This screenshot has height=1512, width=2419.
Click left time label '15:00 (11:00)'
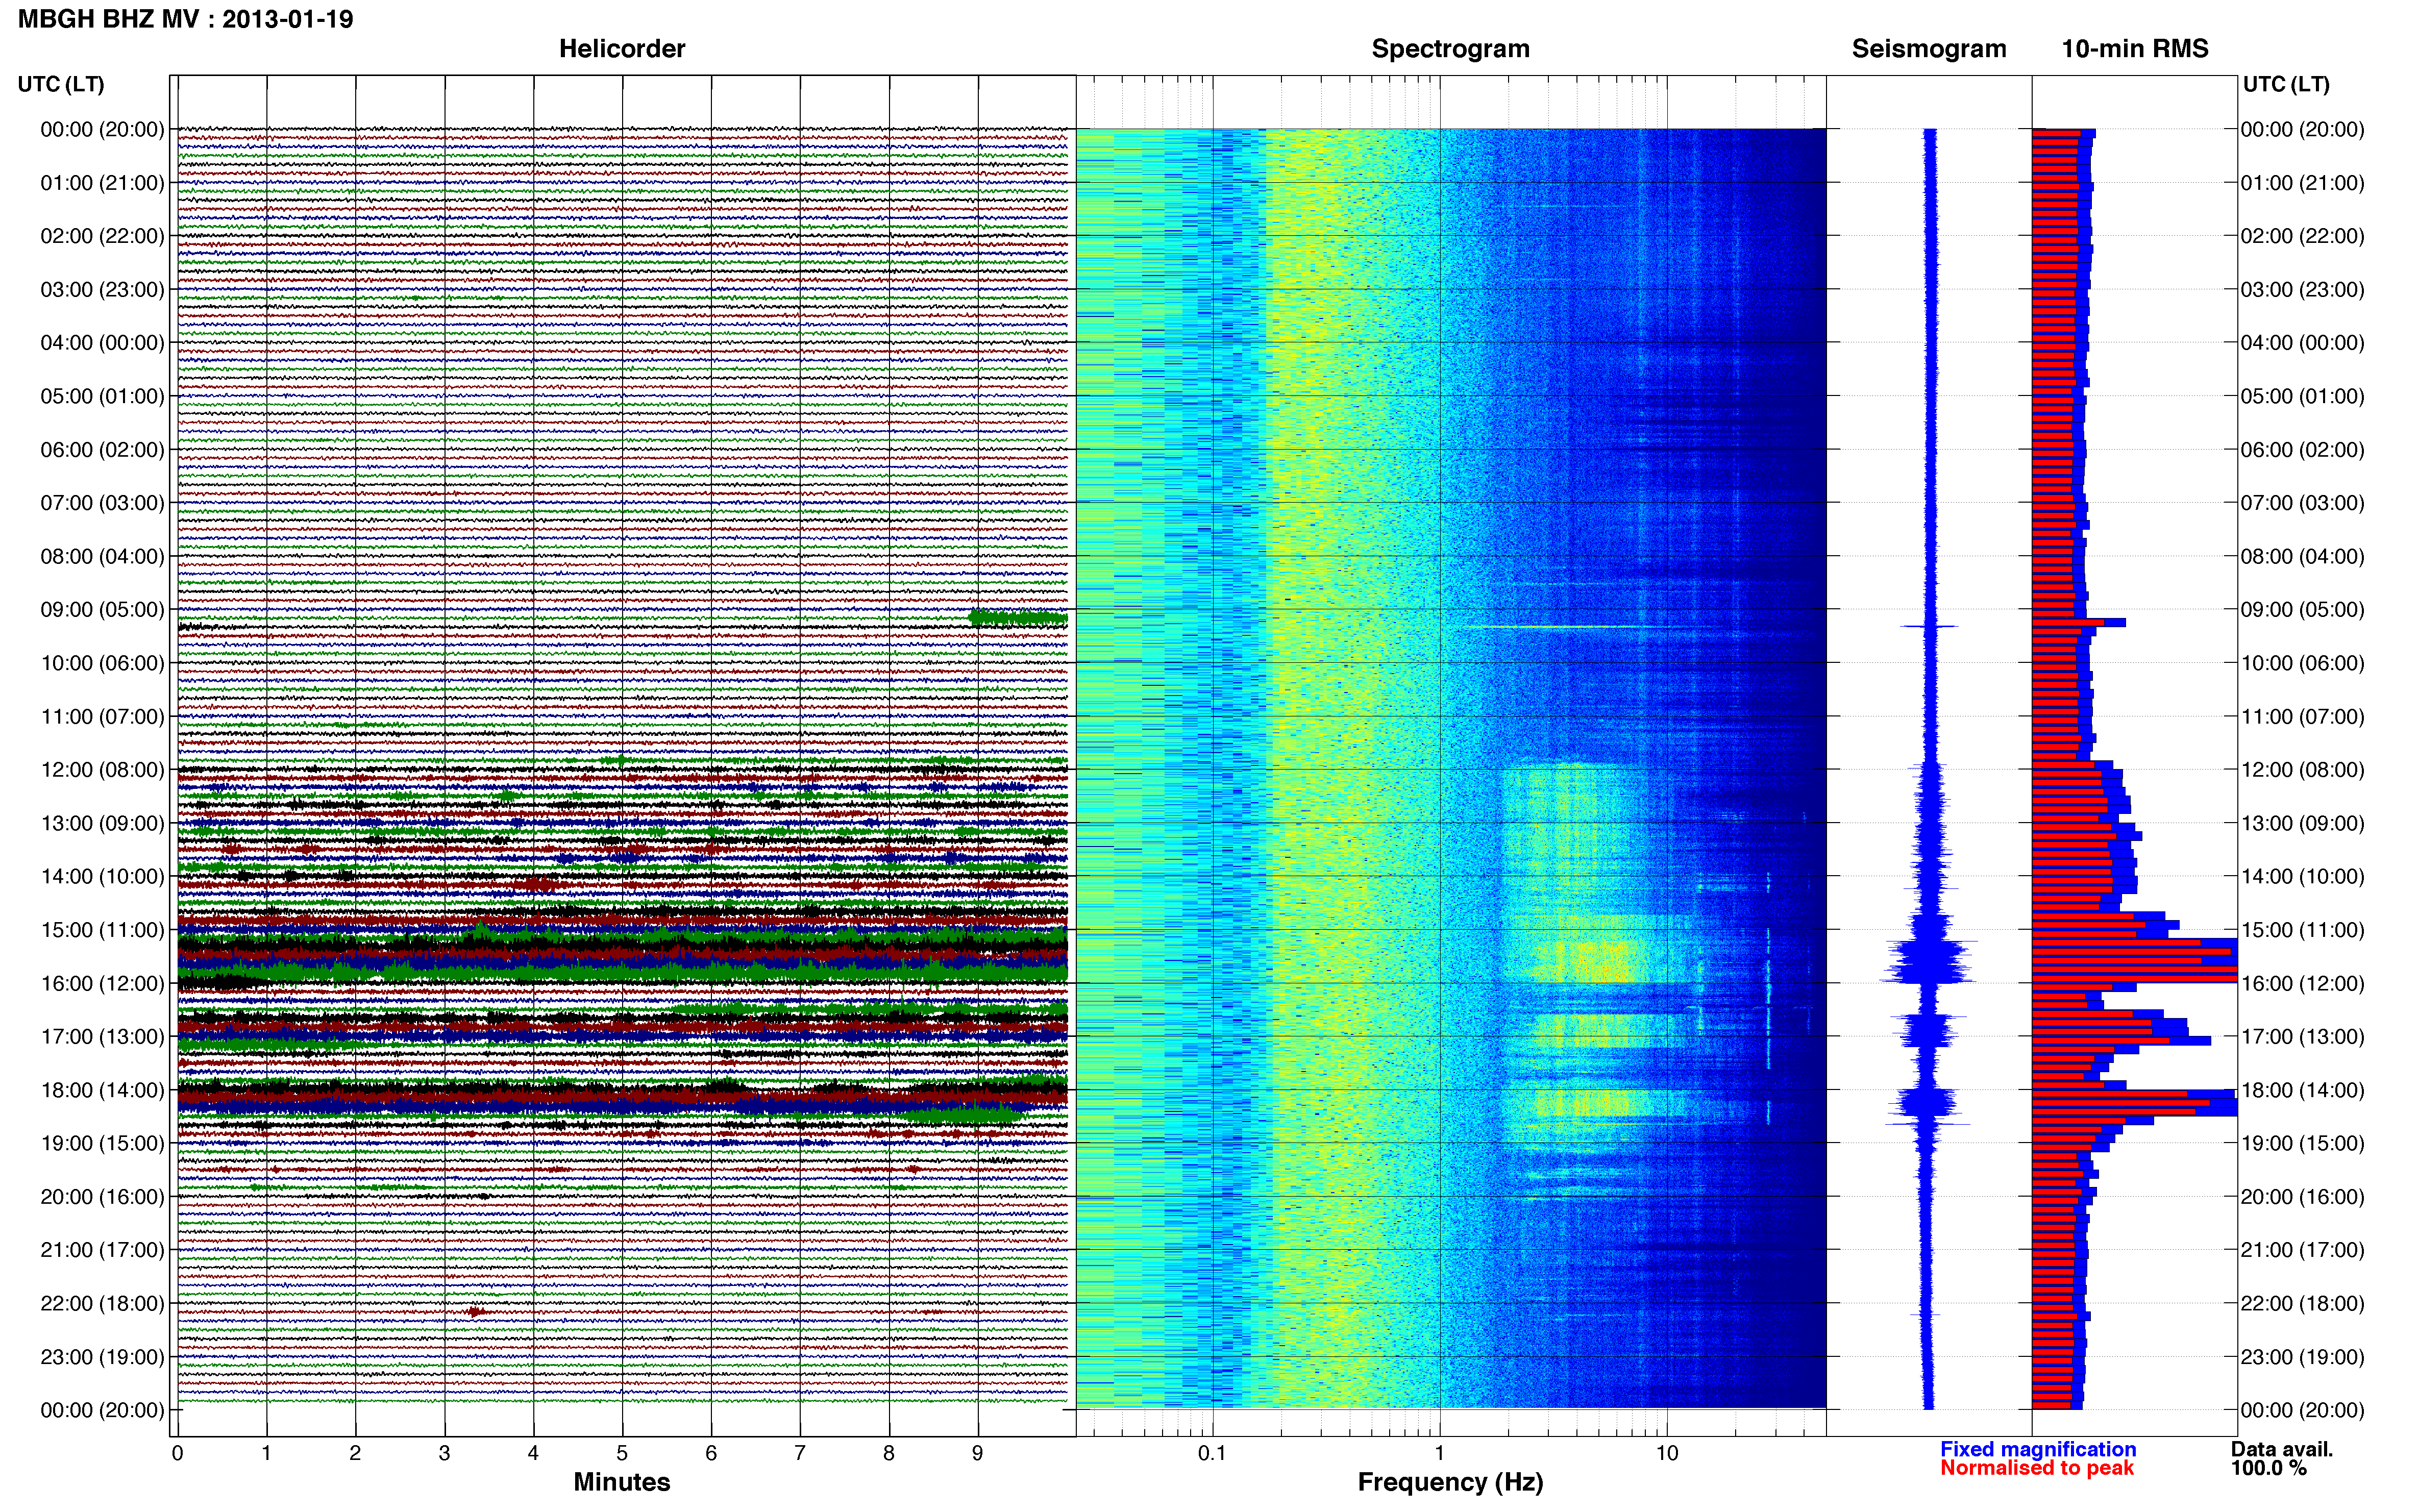(x=102, y=929)
